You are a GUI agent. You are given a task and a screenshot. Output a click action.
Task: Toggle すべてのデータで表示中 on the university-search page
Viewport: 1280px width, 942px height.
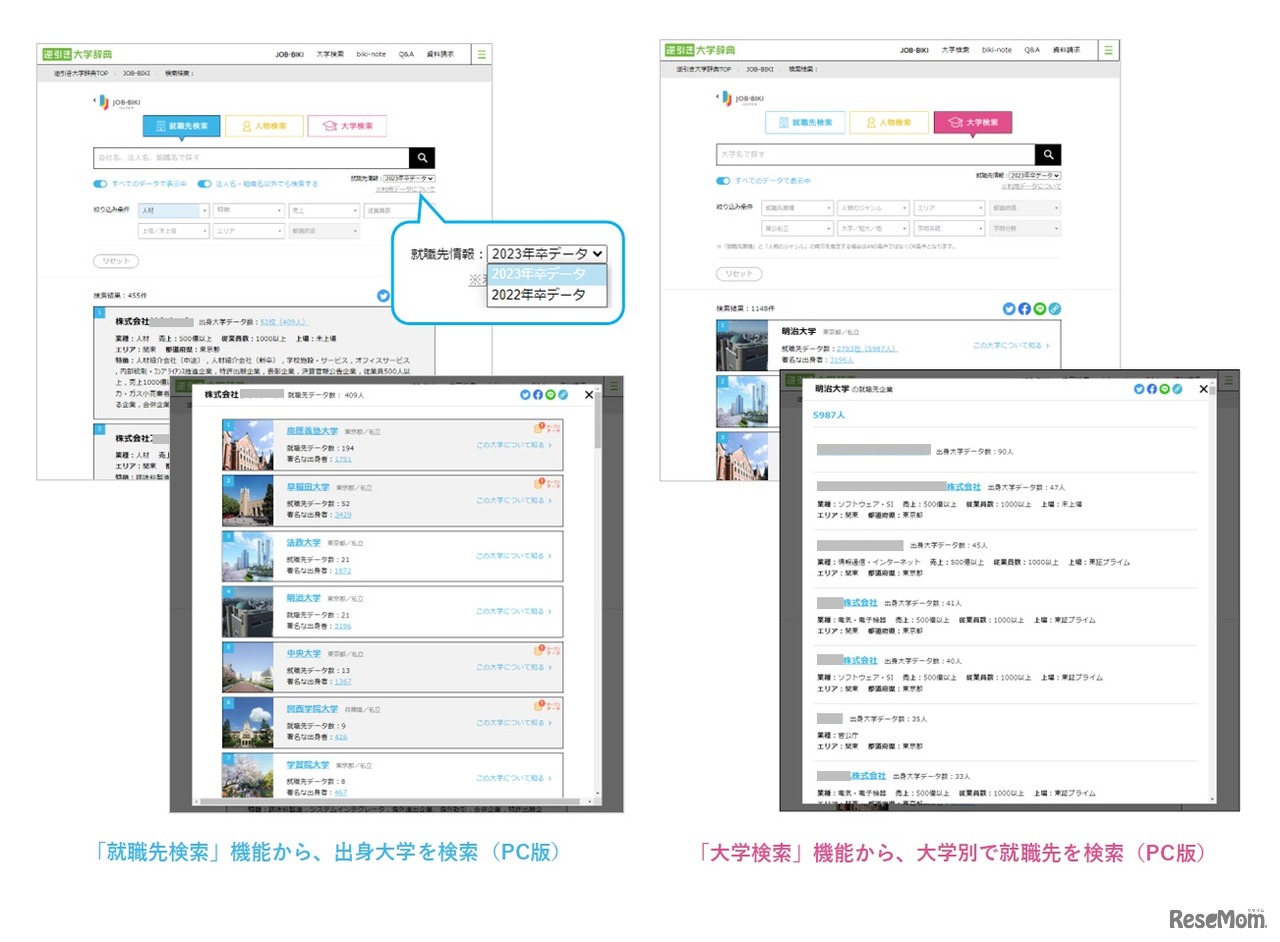coord(723,181)
